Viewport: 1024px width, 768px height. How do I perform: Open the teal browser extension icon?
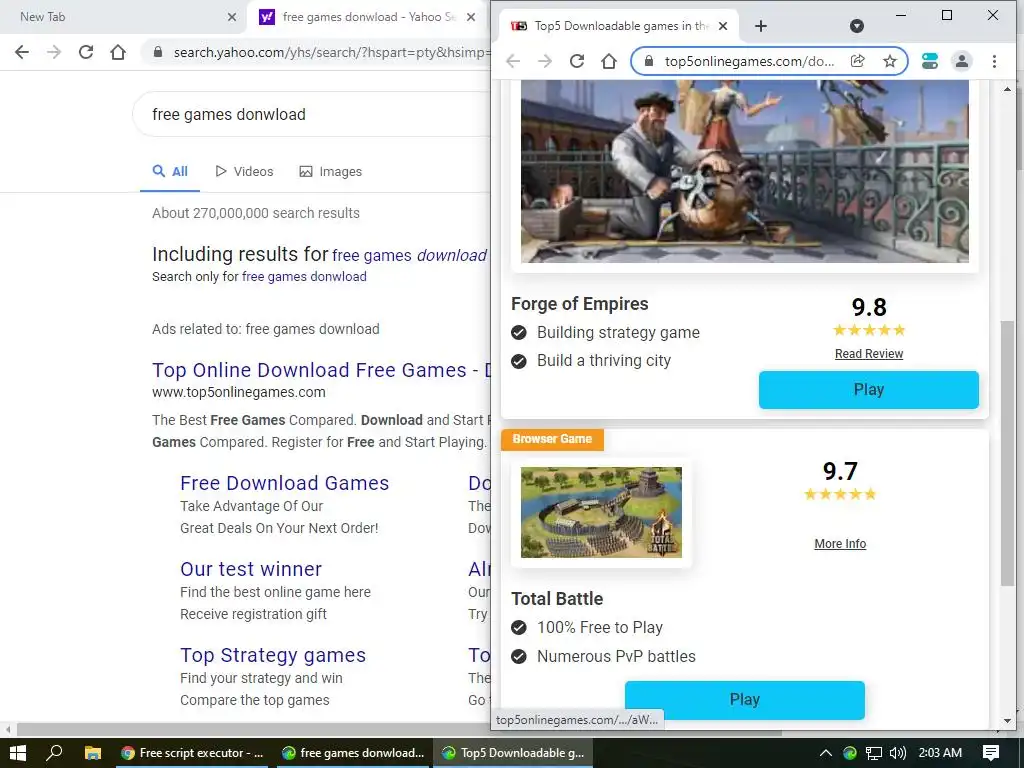pos(930,61)
